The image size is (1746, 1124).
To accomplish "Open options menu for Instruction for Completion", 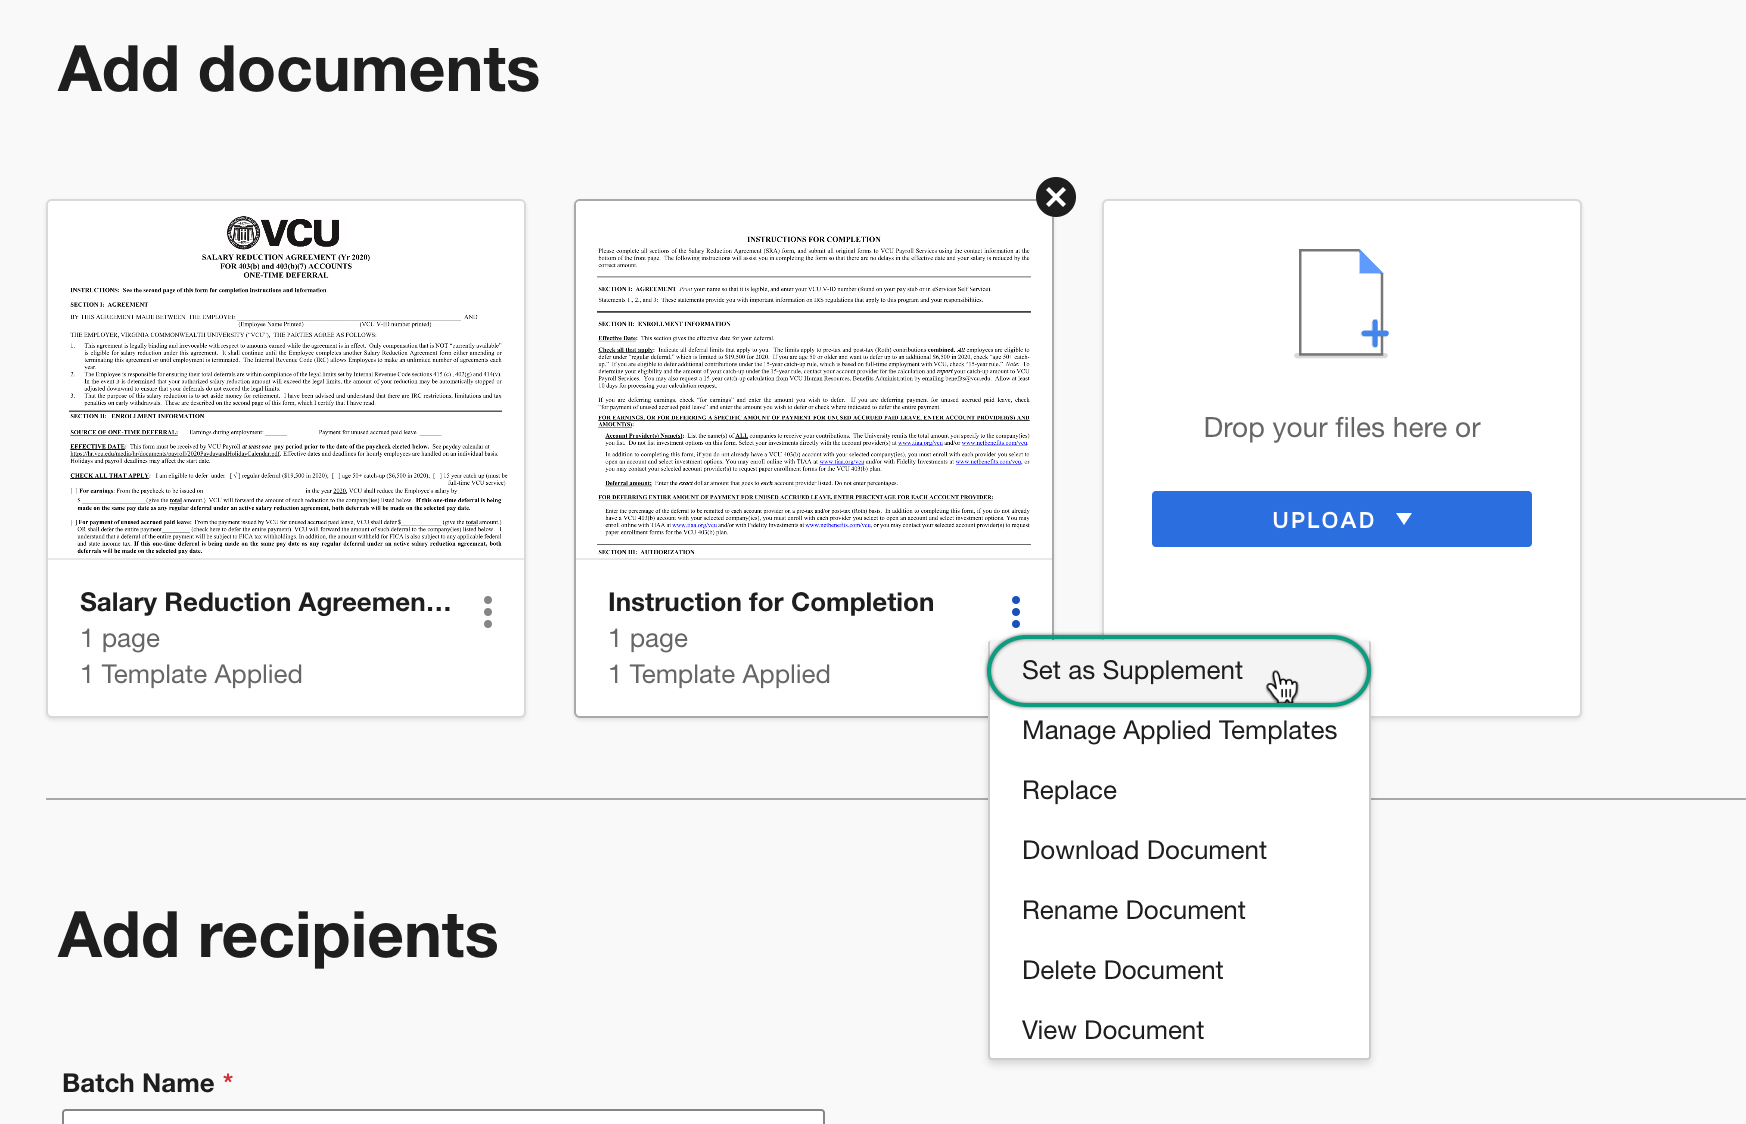I will pos(1016,612).
